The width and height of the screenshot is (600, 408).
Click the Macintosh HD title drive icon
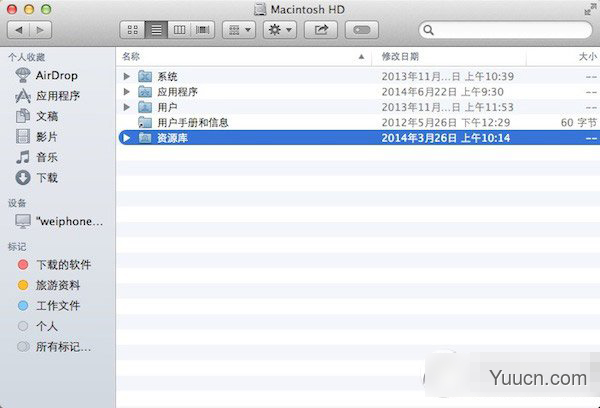pyautogui.click(x=260, y=10)
